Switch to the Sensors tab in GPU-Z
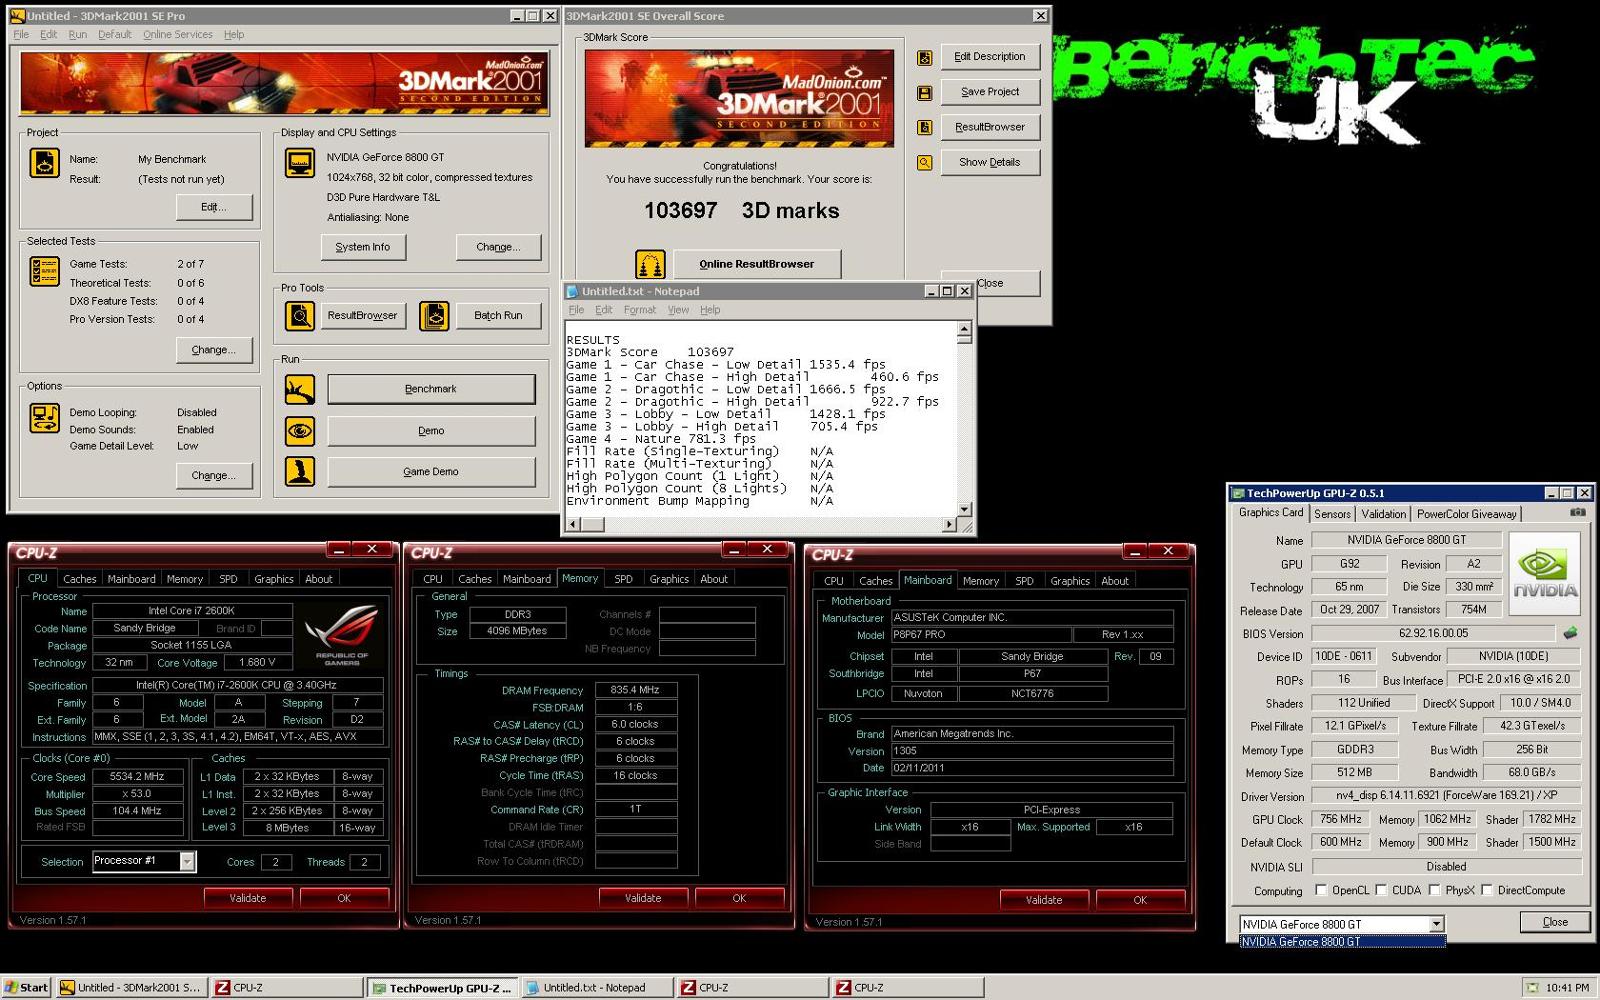The height and width of the screenshot is (1000, 1600). pyautogui.click(x=1332, y=514)
